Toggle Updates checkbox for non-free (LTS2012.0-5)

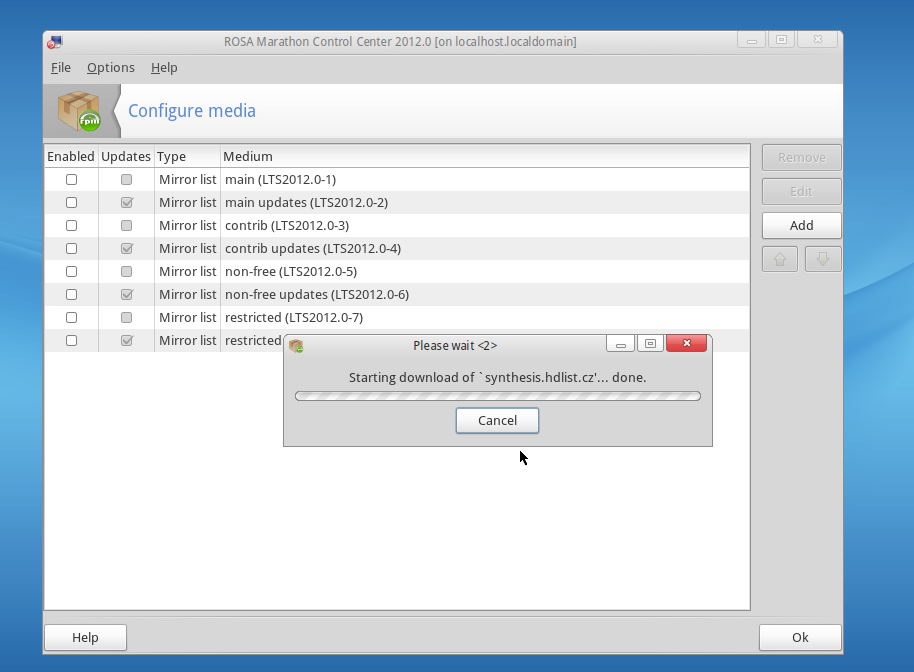pyautogui.click(x=126, y=272)
